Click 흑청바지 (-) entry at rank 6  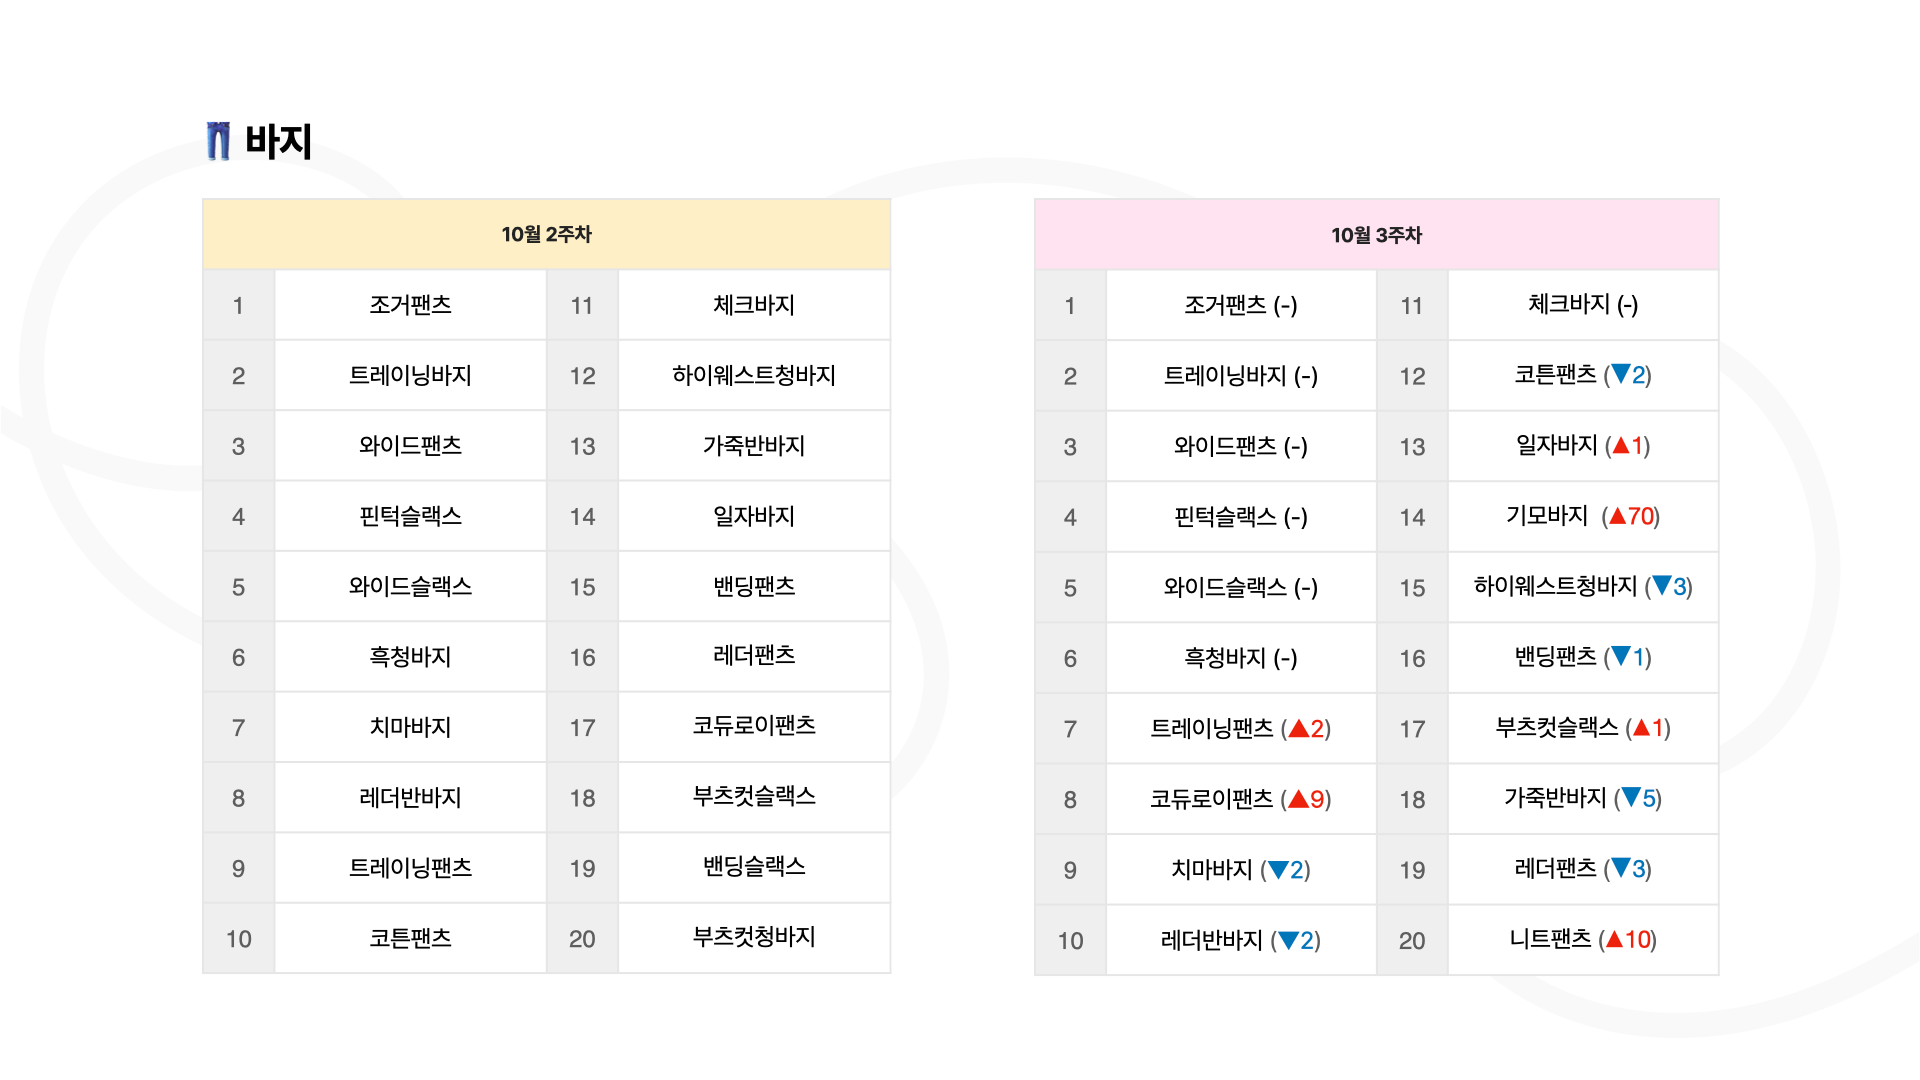[x=1241, y=658]
